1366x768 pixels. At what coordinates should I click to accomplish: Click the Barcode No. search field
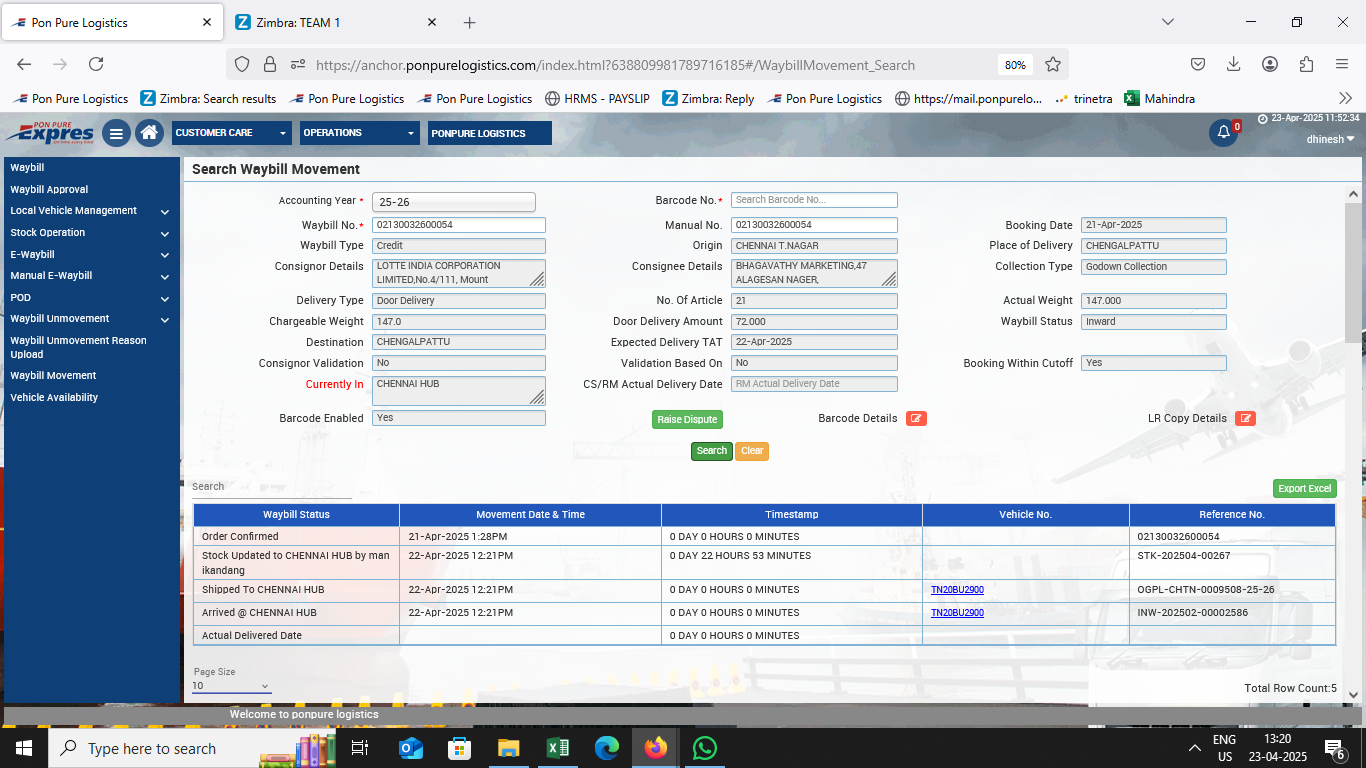813,200
